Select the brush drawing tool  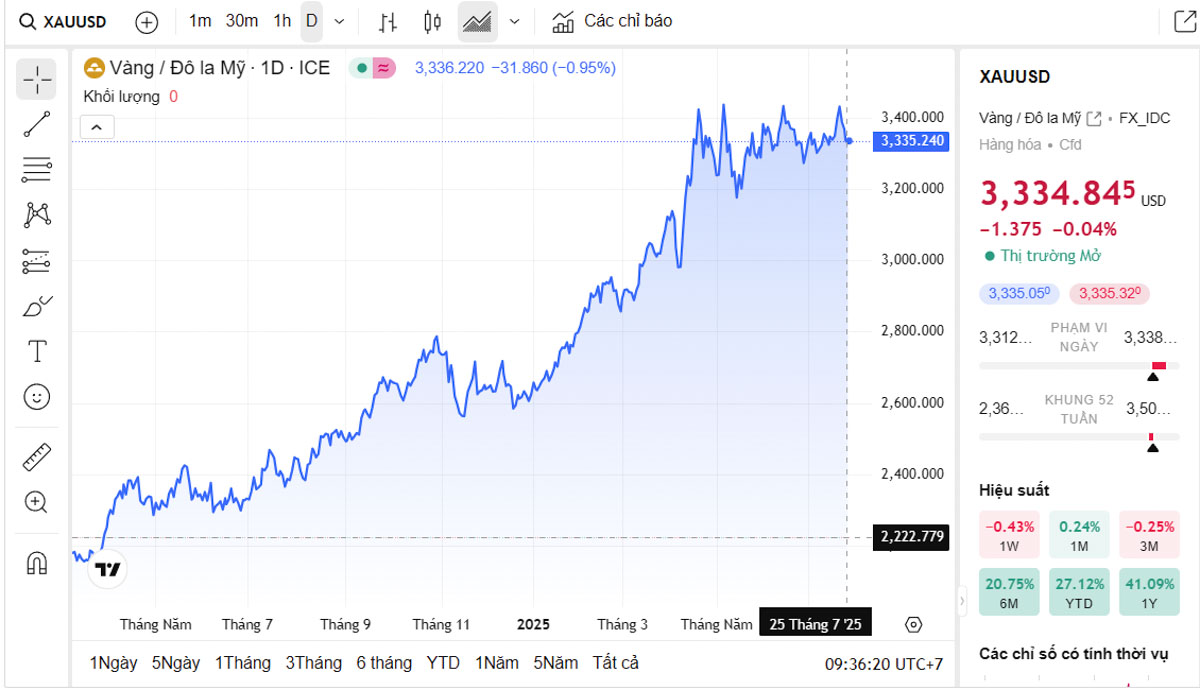37,306
